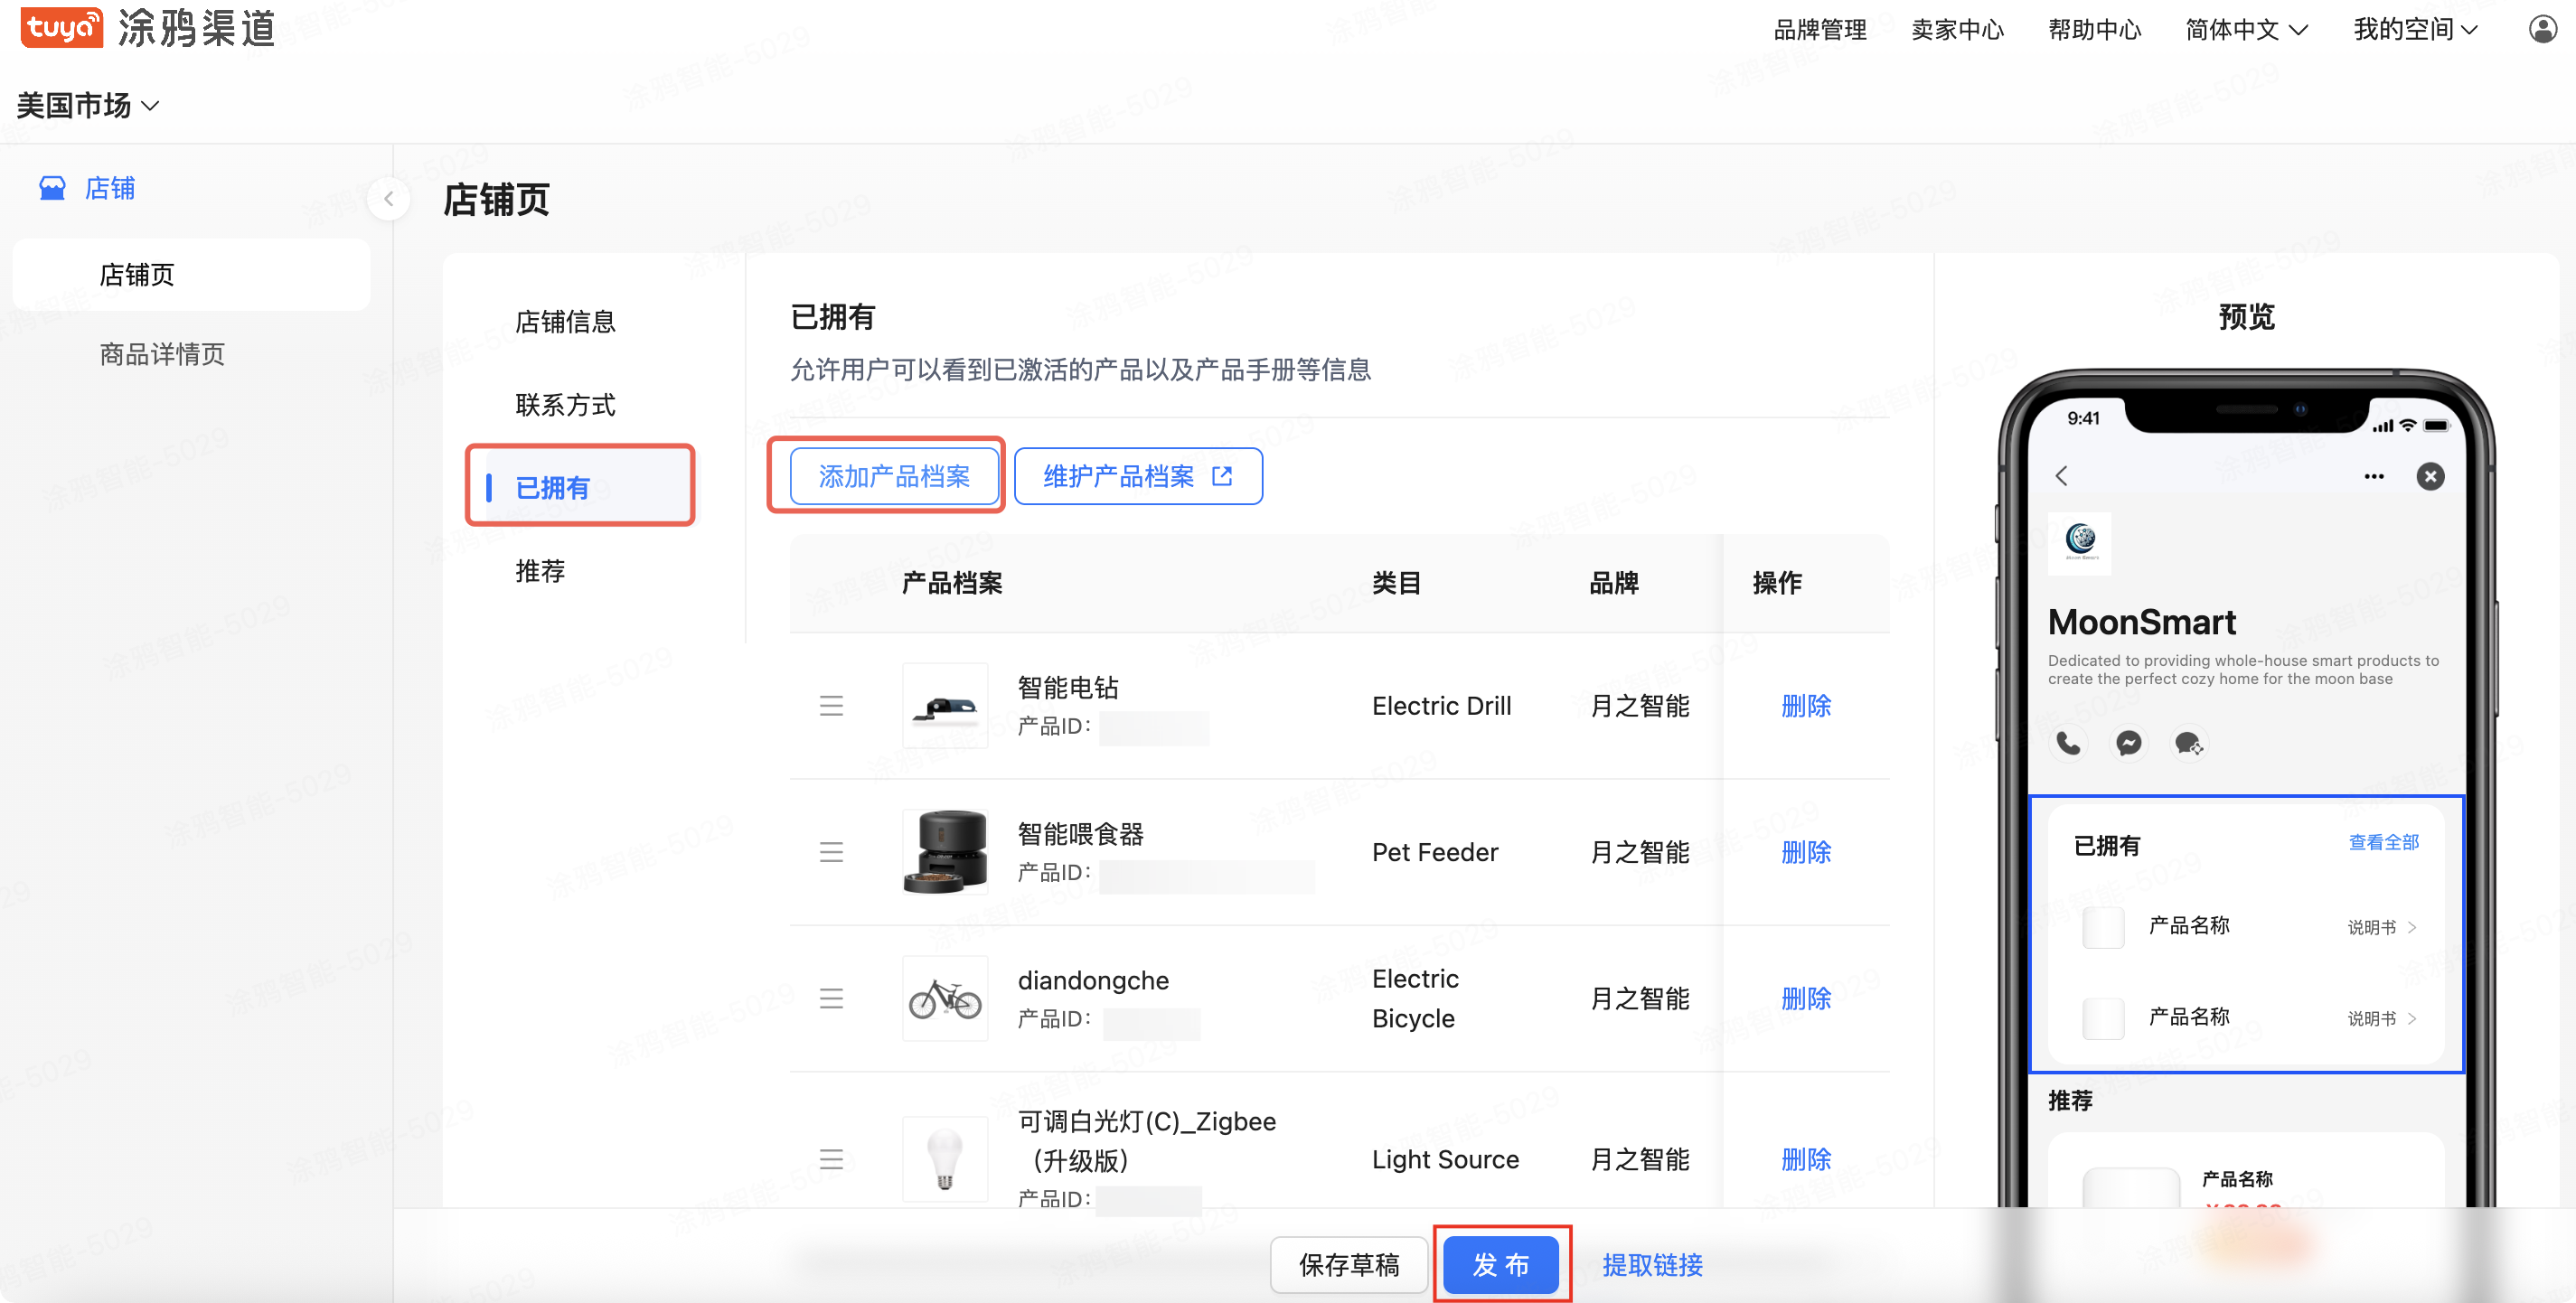
Task: Click the chat bubble icon in preview
Action: coord(2189,743)
